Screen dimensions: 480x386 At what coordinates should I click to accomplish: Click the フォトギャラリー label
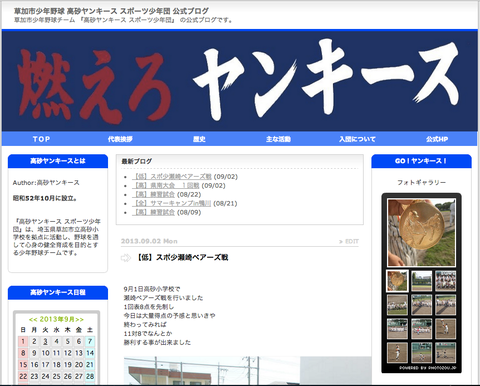point(421,183)
